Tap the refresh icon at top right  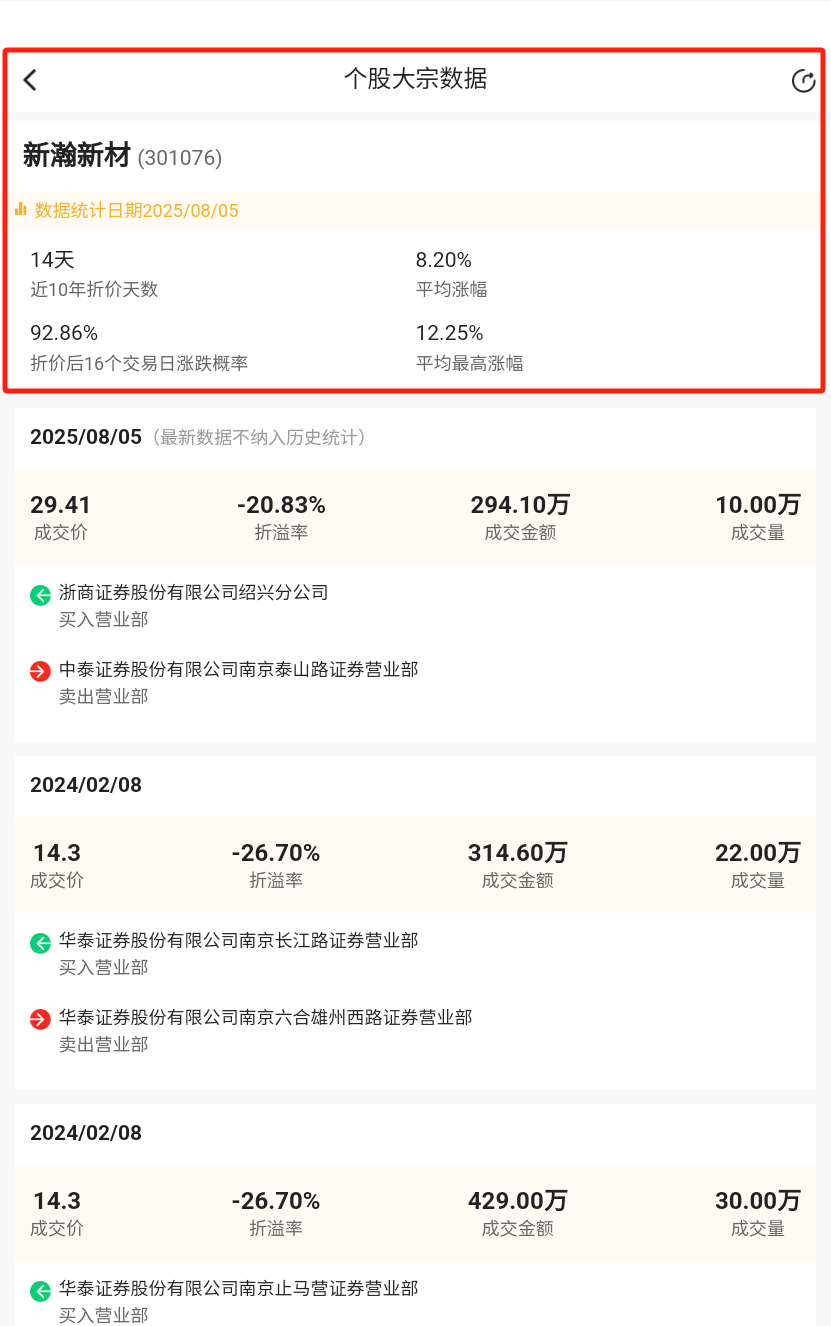point(803,81)
